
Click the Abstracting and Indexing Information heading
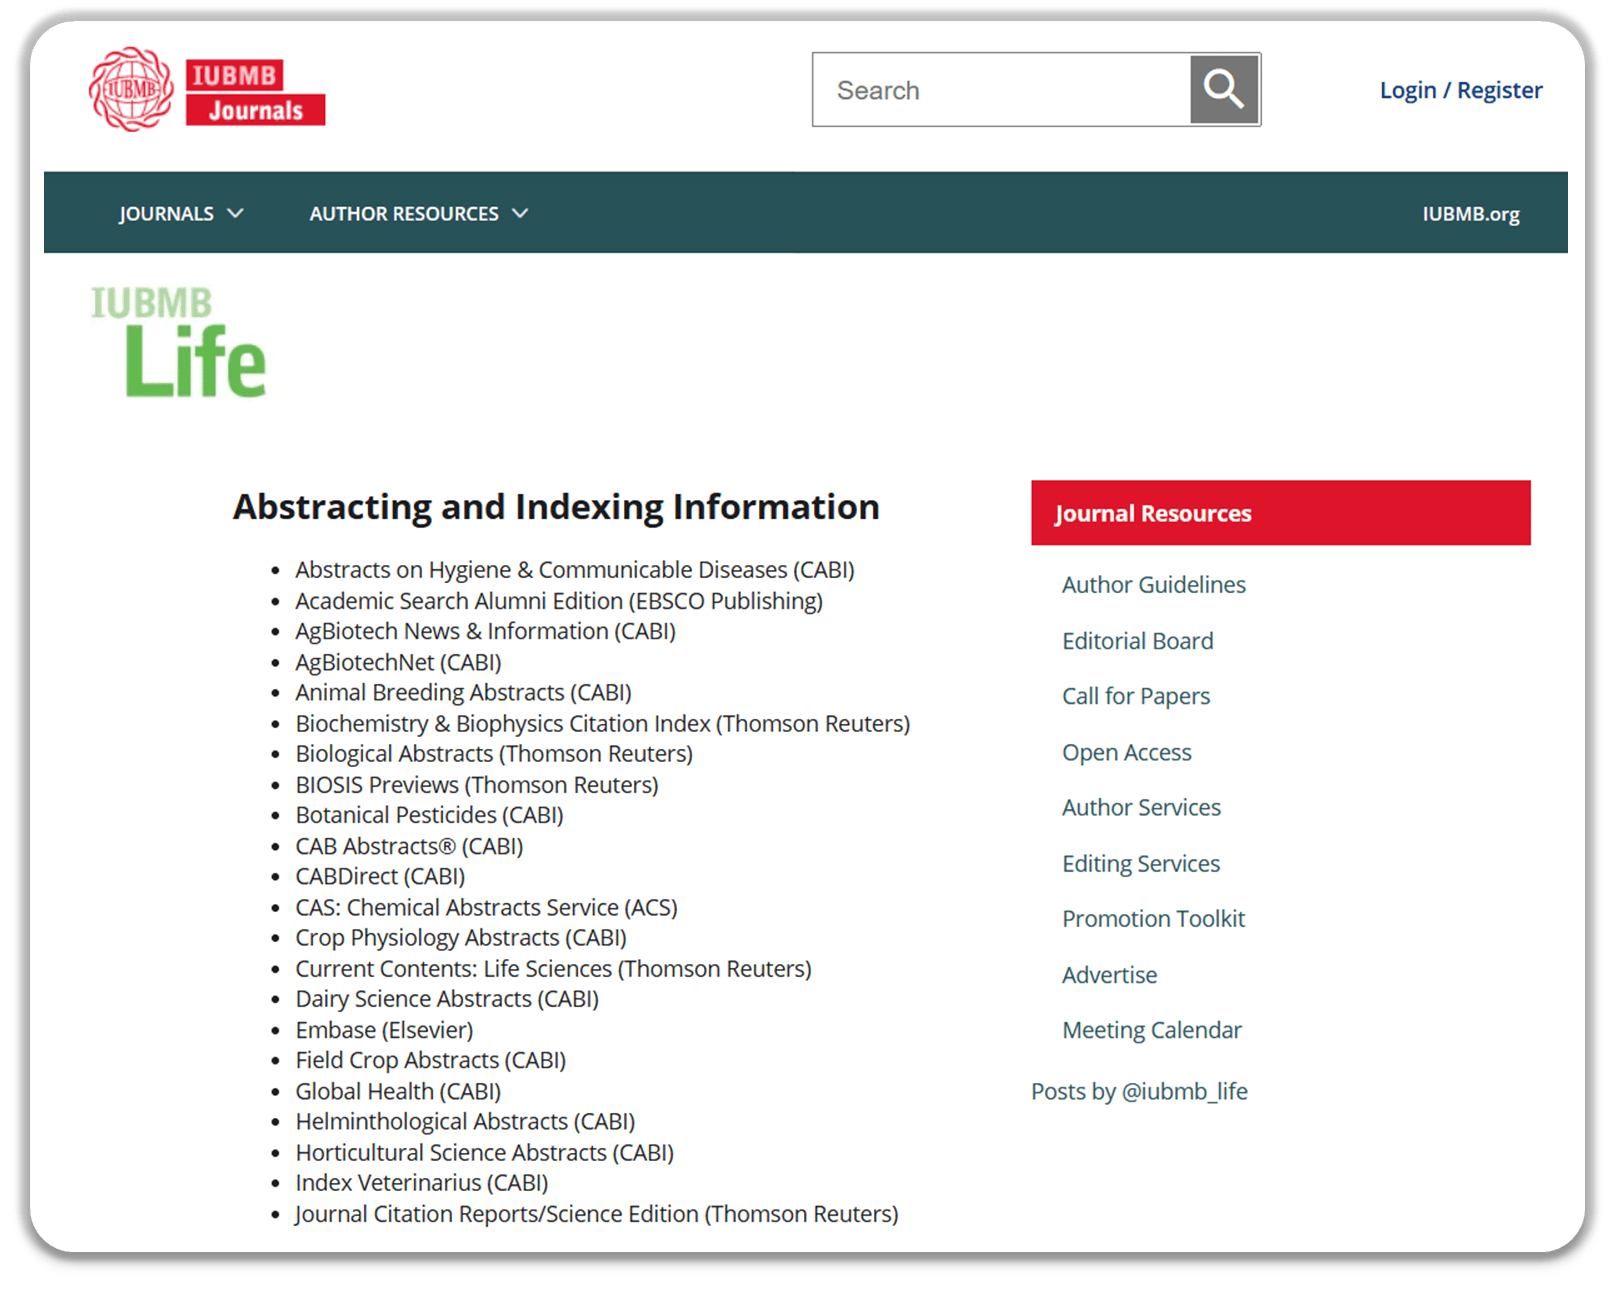click(556, 507)
